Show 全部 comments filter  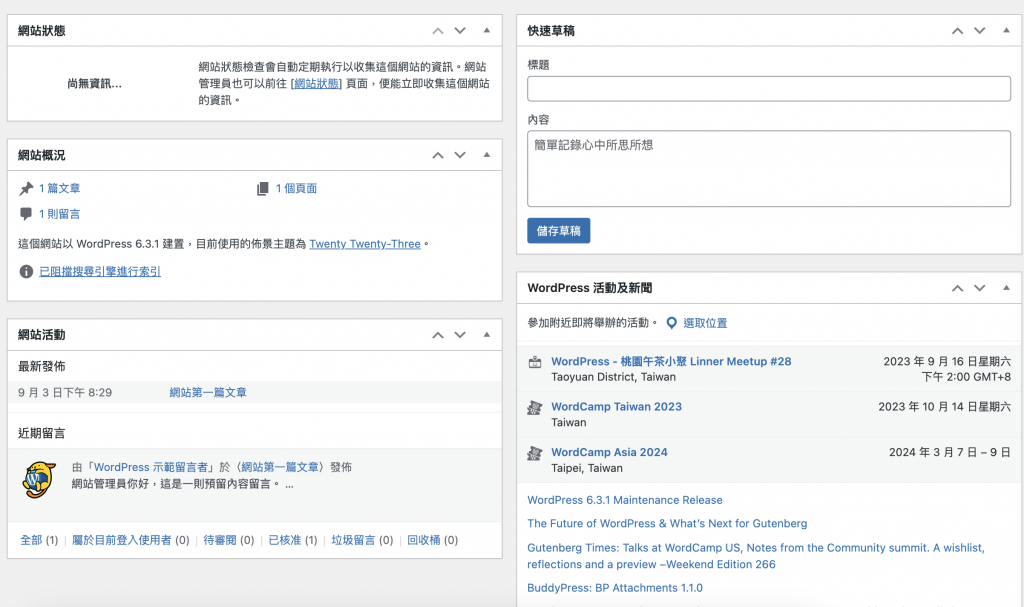pyautogui.click(x=31, y=540)
